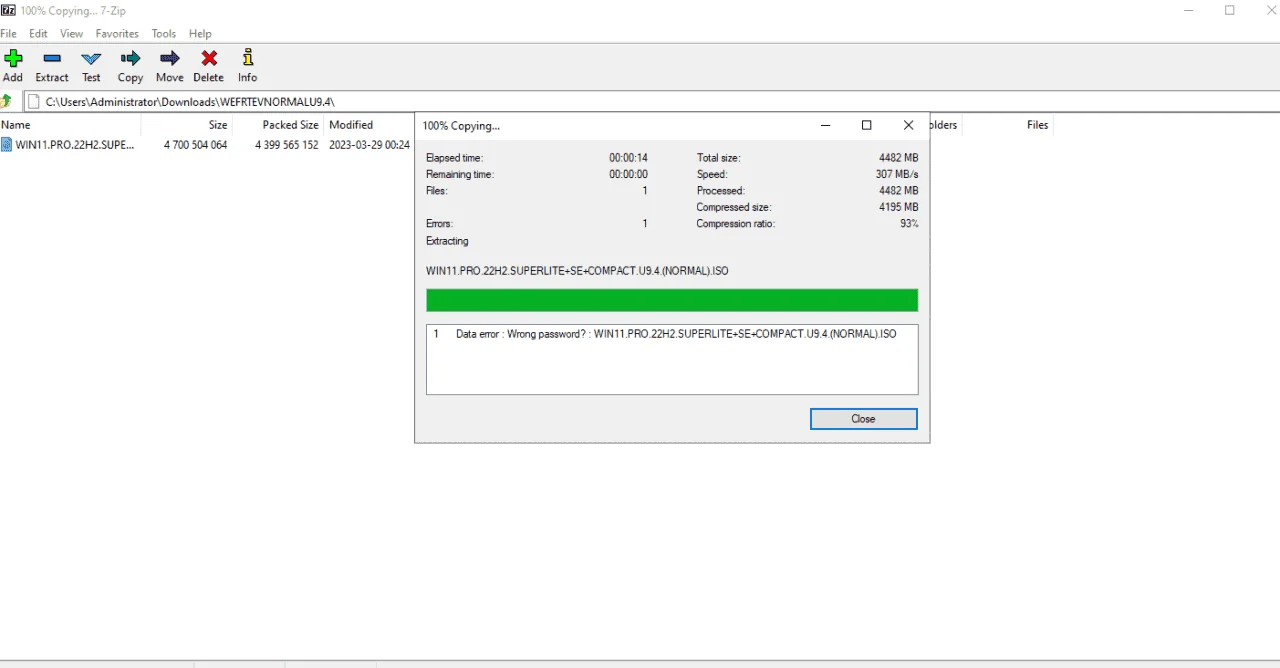This screenshot has height=668, width=1280.
Task: Open the Tools menu
Action: coord(164,33)
